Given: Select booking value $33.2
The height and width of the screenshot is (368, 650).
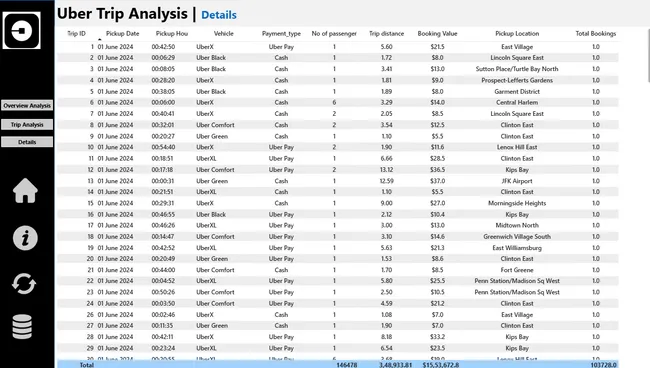Looking at the screenshot, I should 437,337.
